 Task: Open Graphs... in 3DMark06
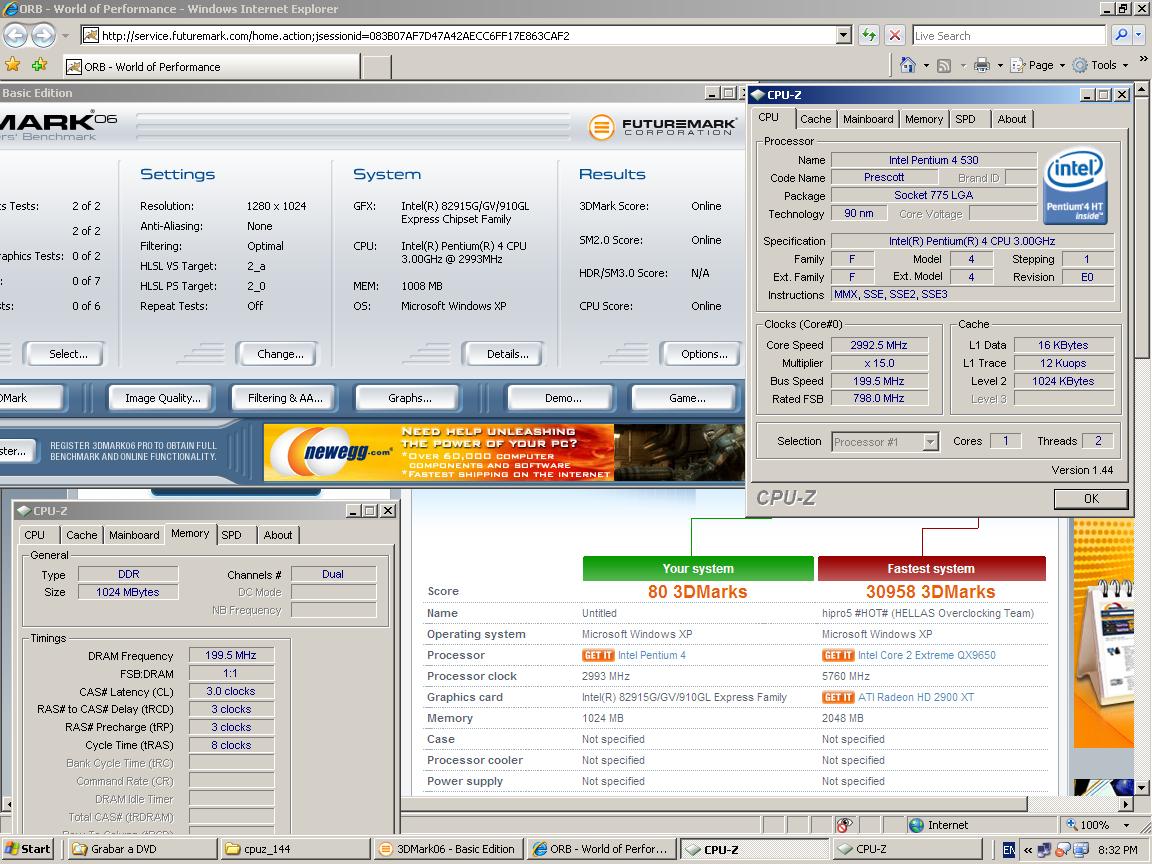coord(408,397)
